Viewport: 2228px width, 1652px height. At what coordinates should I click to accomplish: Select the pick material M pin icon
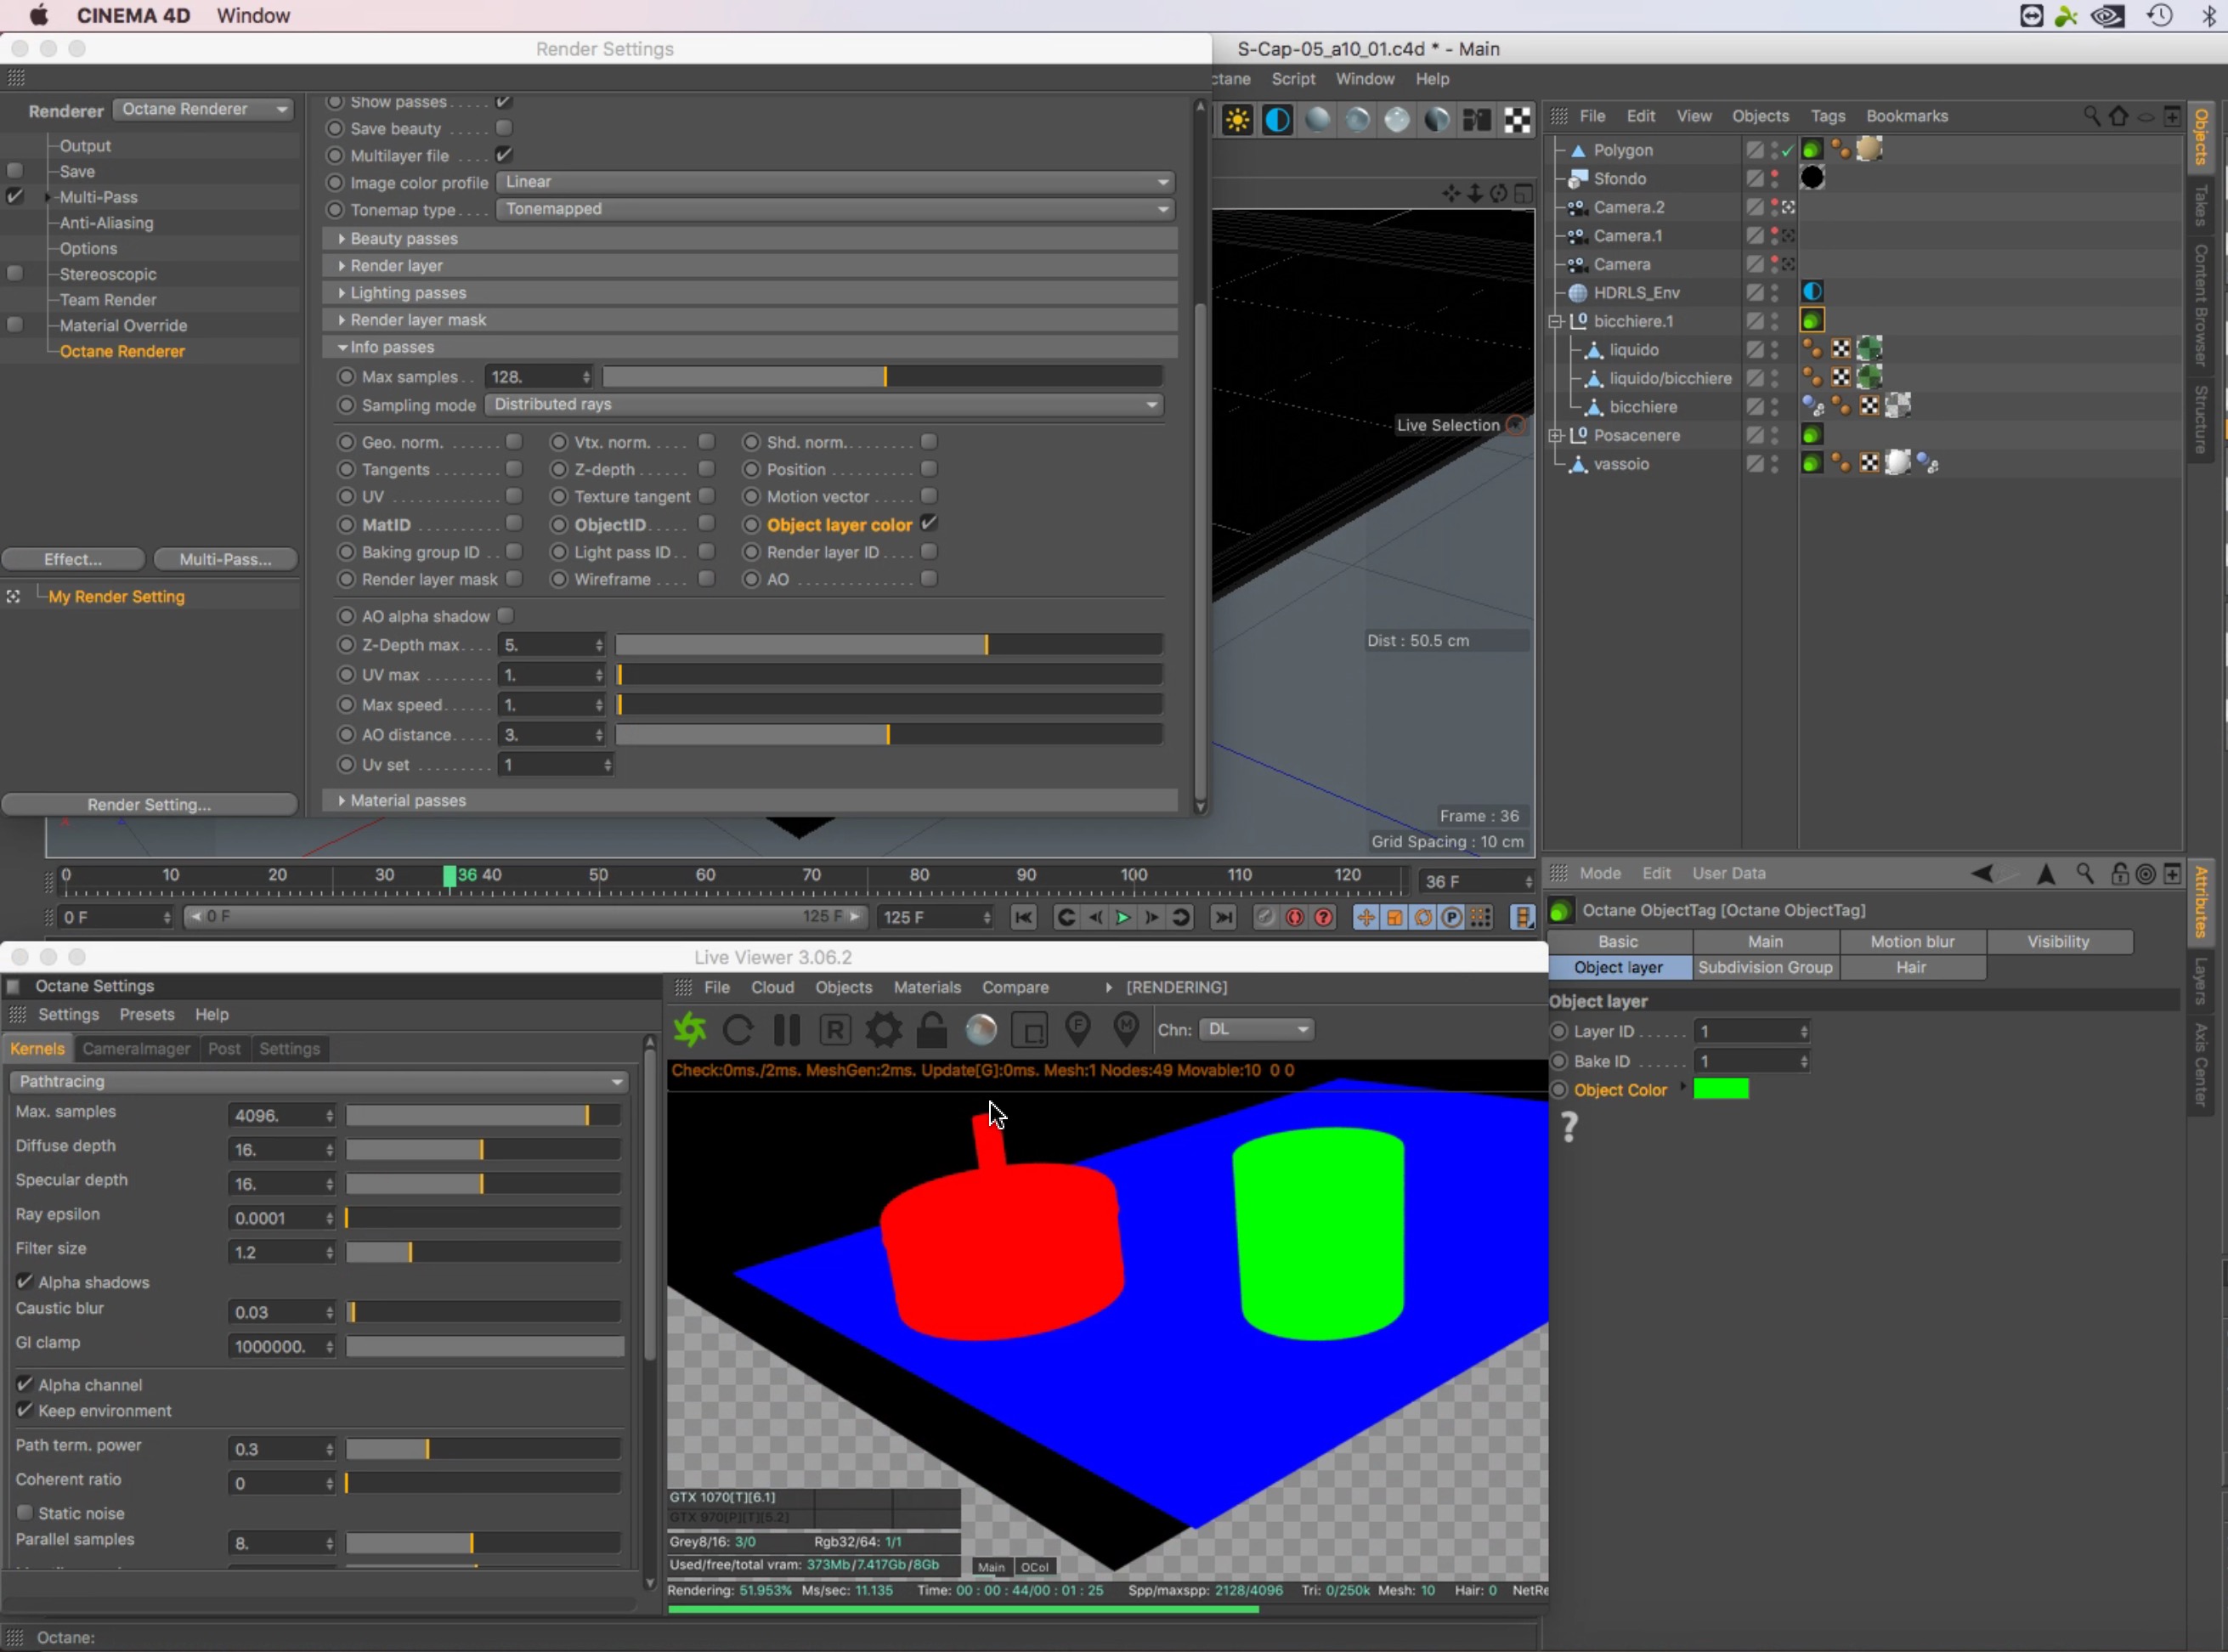pyautogui.click(x=1126, y=1029)
